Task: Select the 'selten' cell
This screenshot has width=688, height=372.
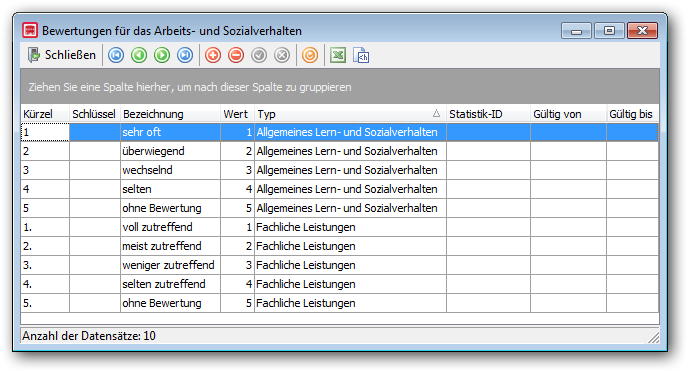Action: [170, 189]
